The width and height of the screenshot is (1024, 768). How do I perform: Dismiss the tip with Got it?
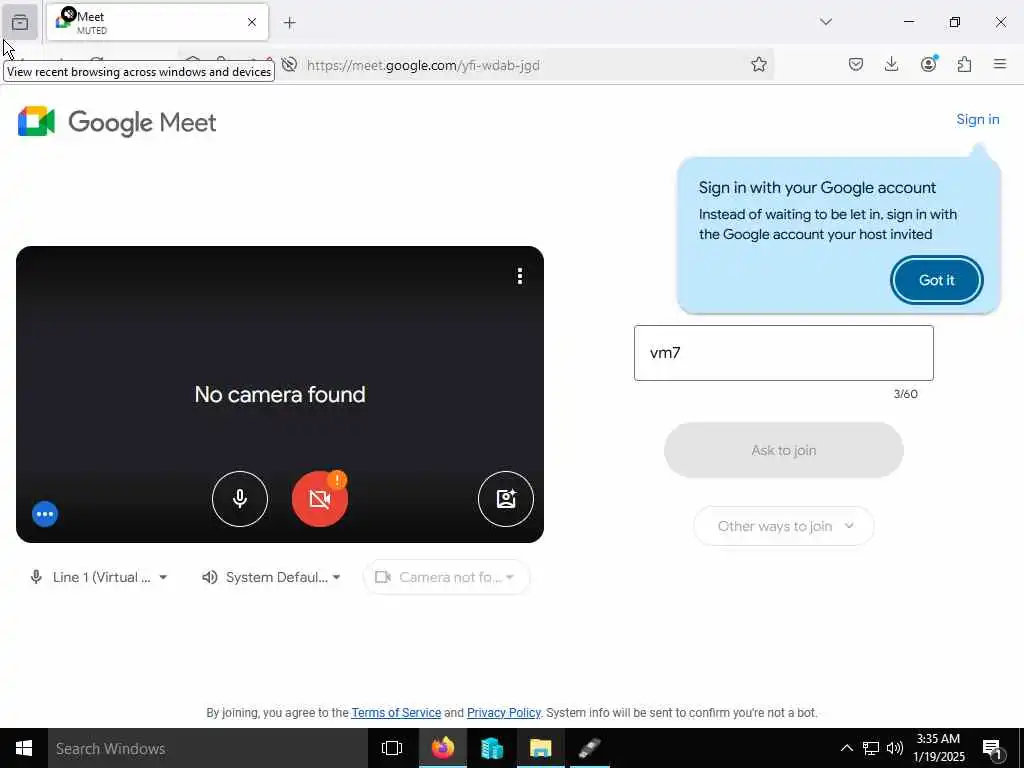pos(936,280)
